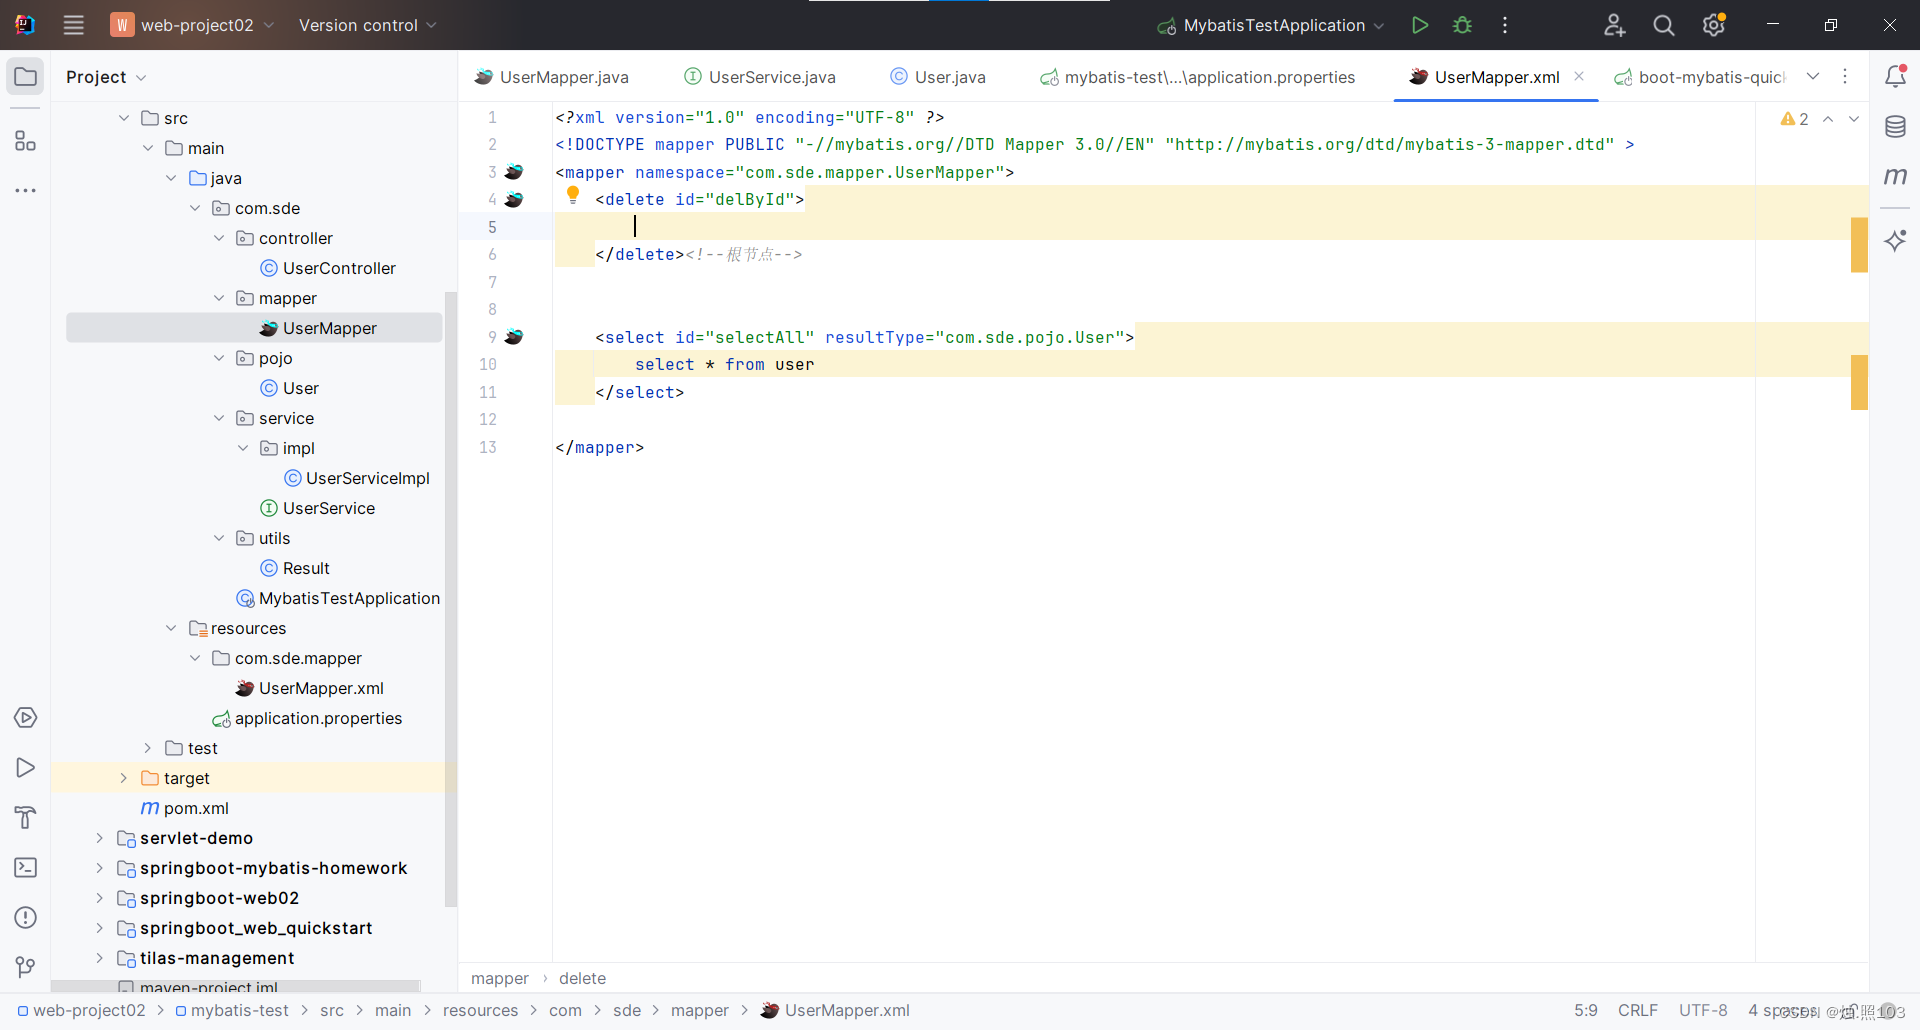Click the mybatis-test navigation bar breadcrumb
Screen dimensions: 1920x1030
pos(232,1010)
